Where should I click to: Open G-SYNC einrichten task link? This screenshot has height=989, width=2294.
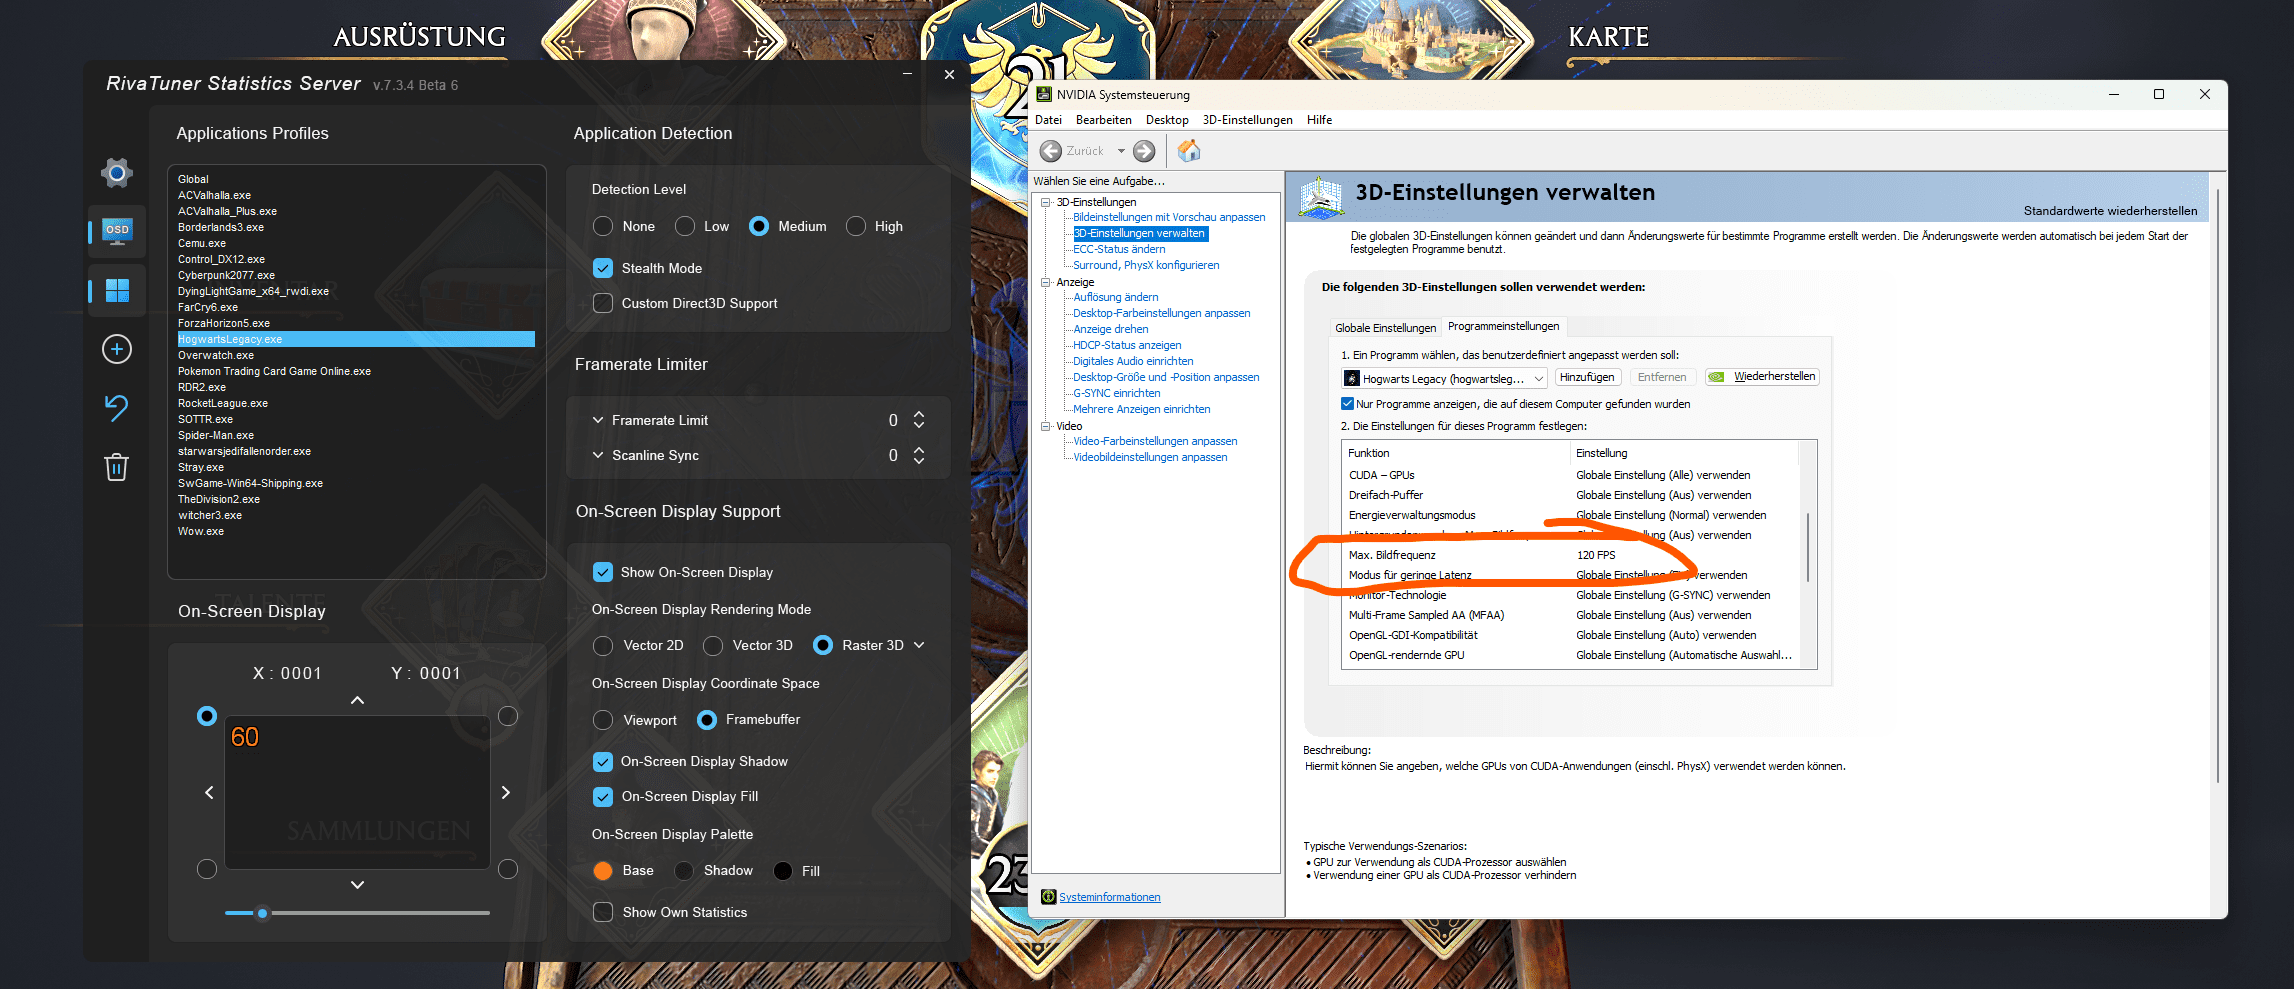click(x=1116, y=393)
